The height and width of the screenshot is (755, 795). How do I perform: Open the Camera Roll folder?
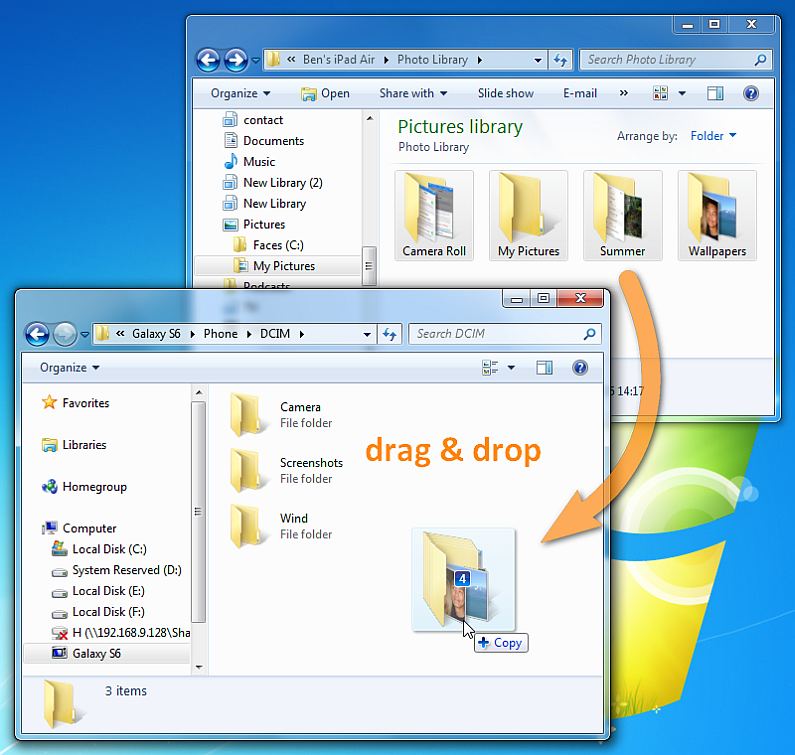point(434,215)
